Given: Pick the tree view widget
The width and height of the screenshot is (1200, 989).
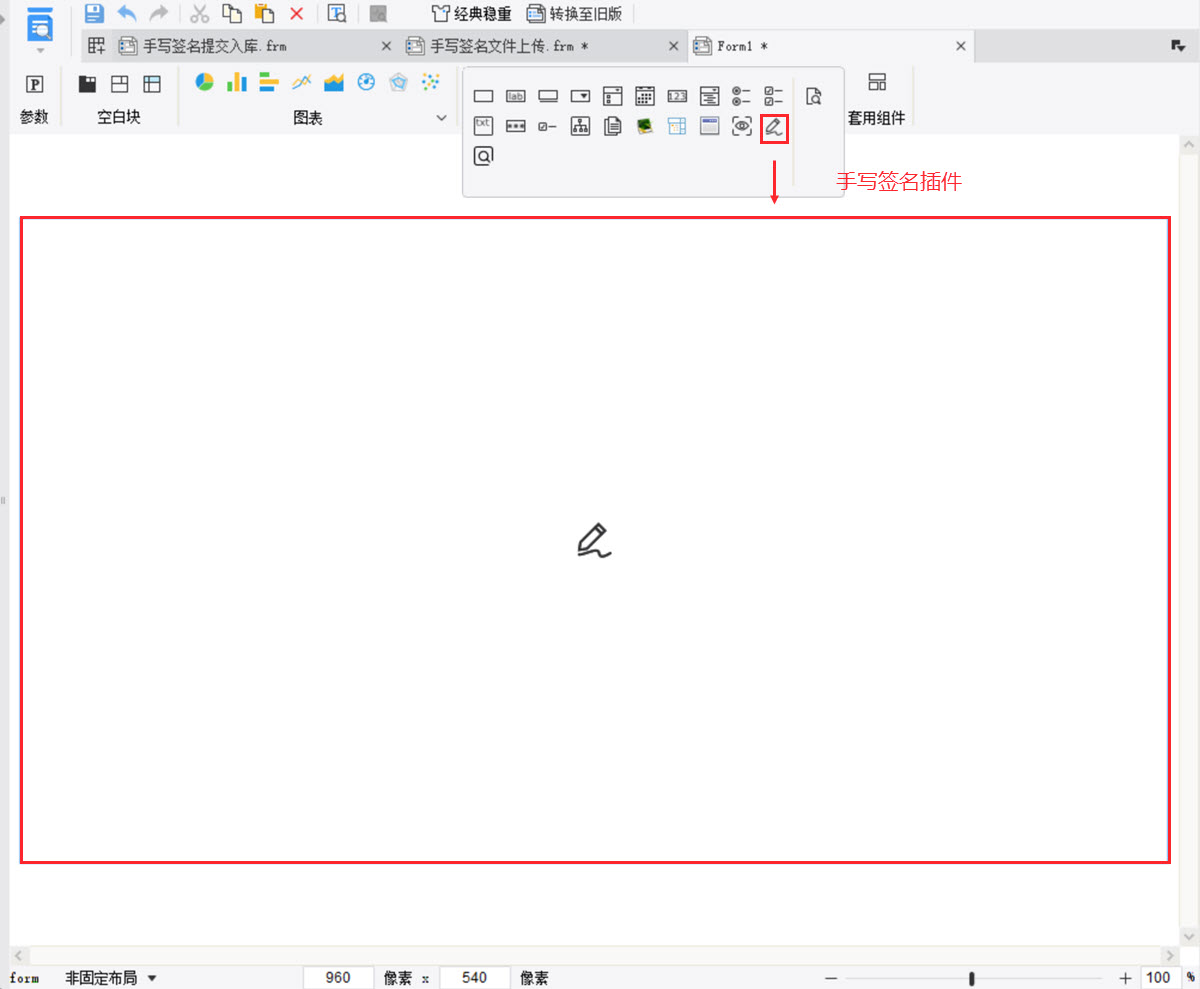Looking at the screenshot, I should tap(580, 126).
